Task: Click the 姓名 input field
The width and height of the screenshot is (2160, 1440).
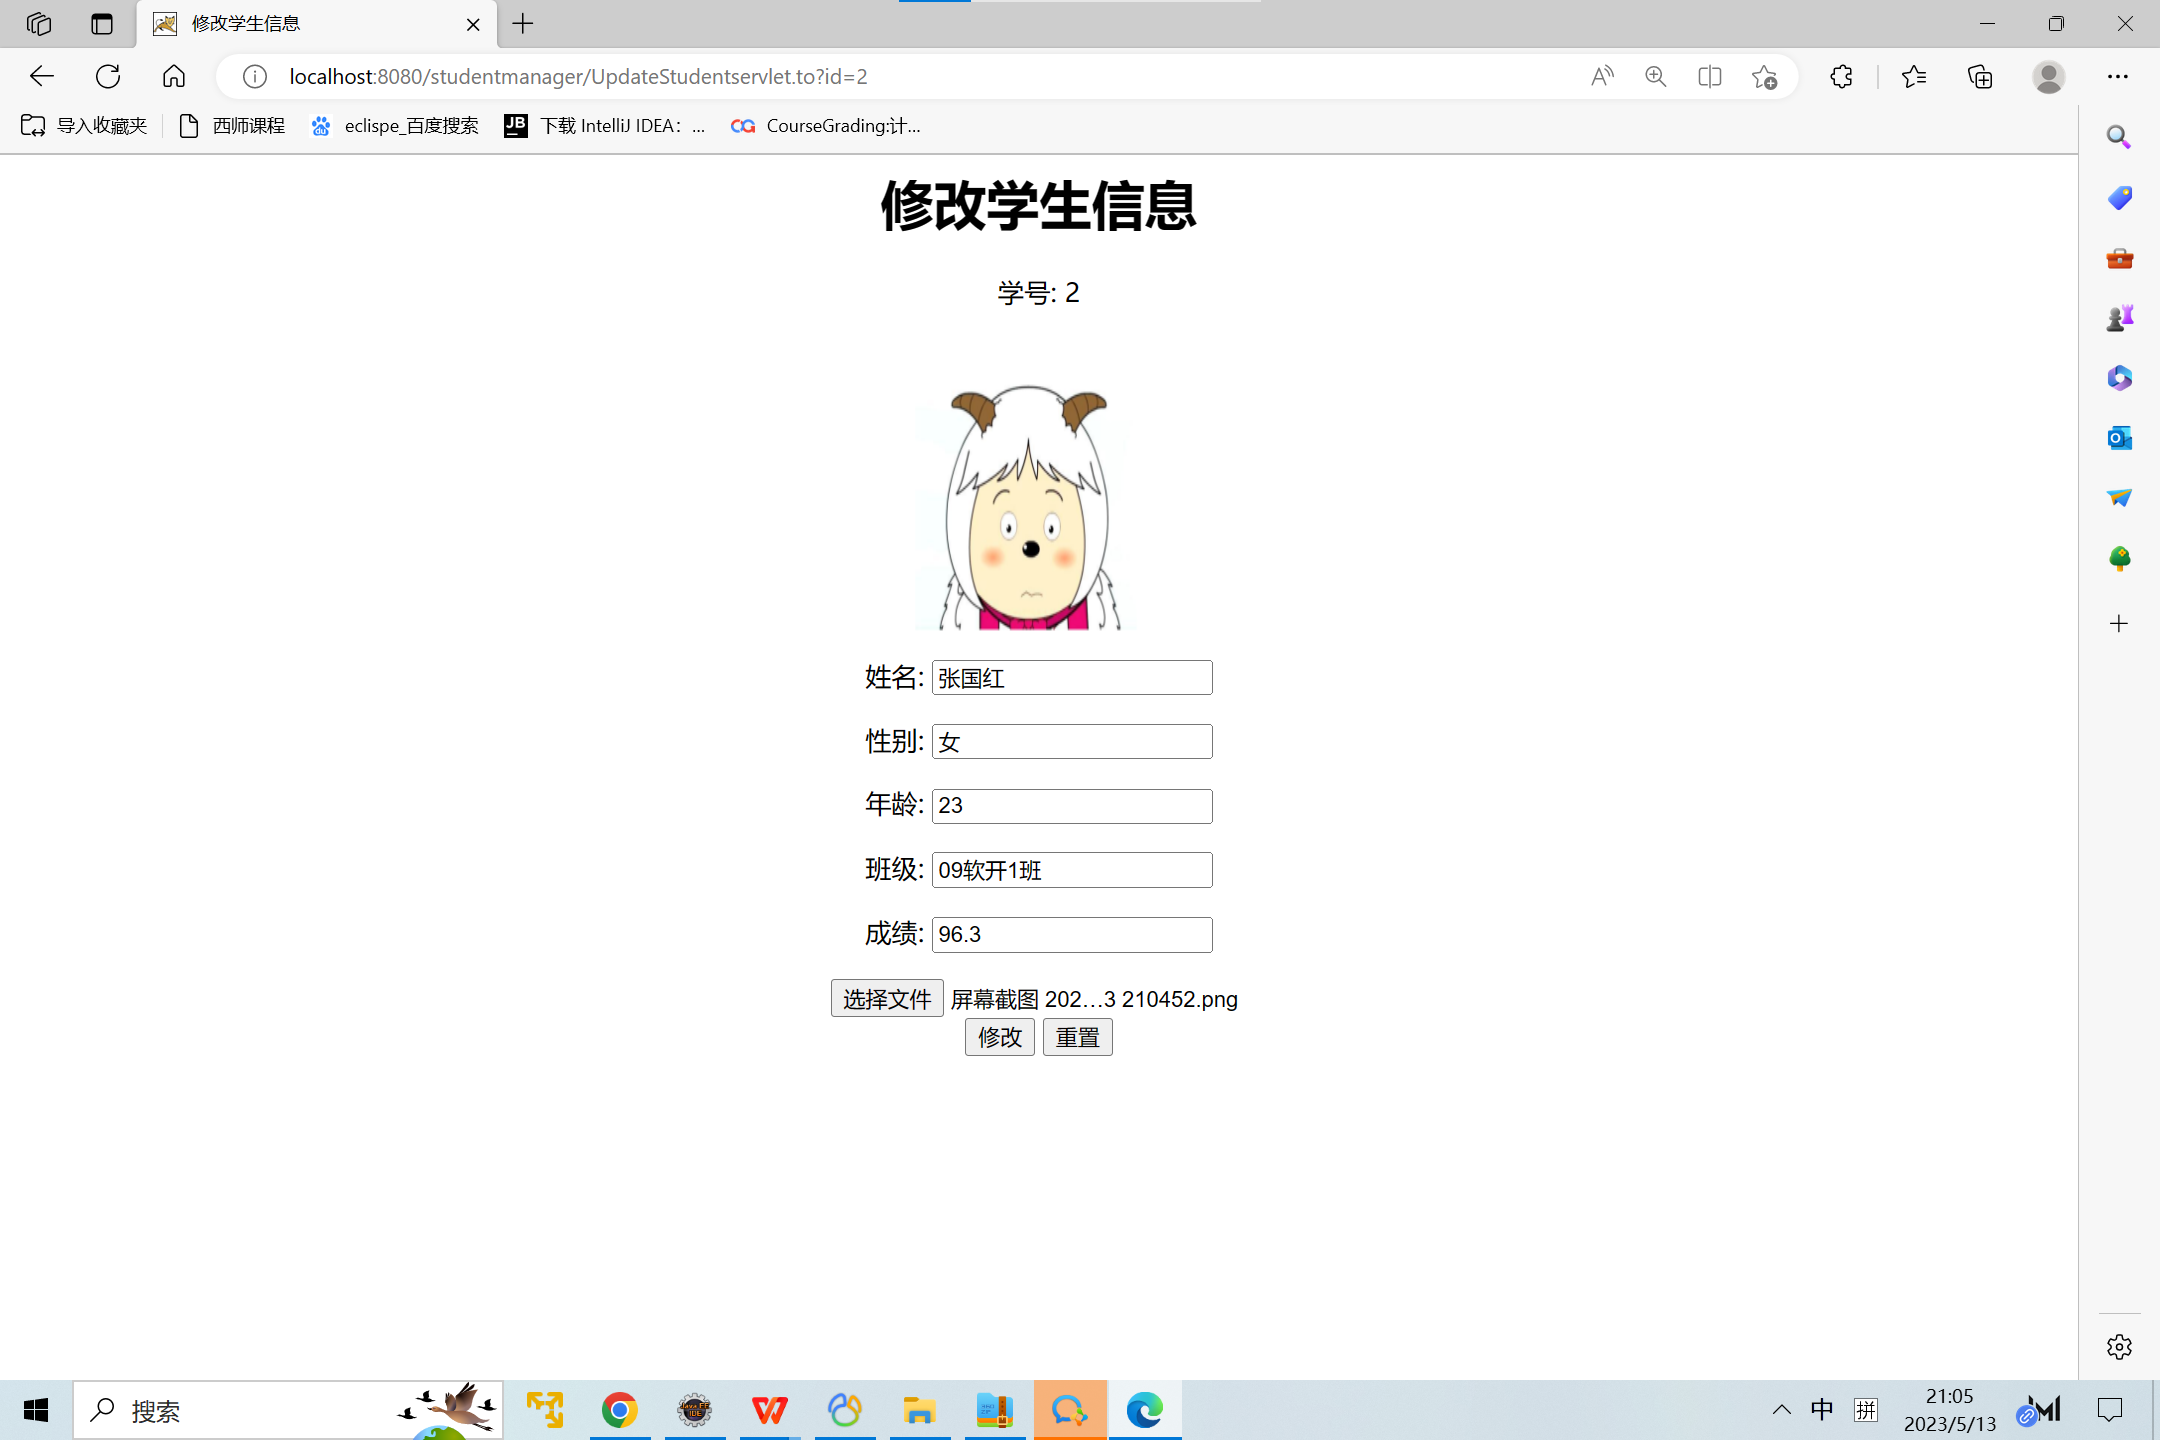Action: point(1072,678)
